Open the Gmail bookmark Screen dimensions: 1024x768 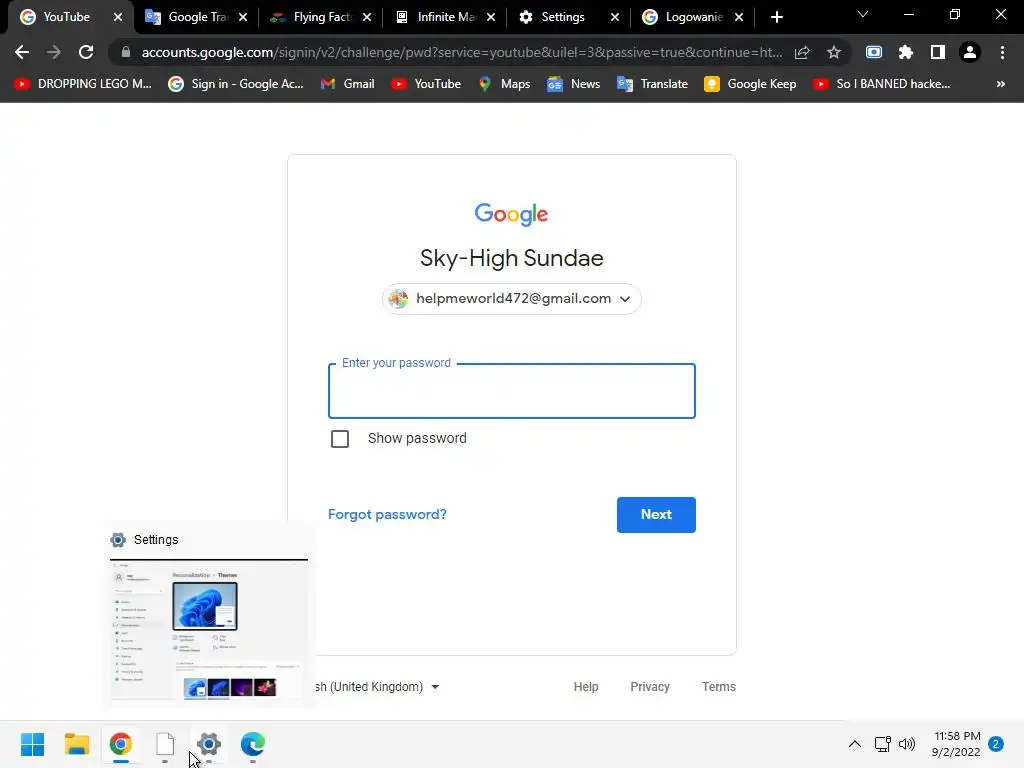347,84
